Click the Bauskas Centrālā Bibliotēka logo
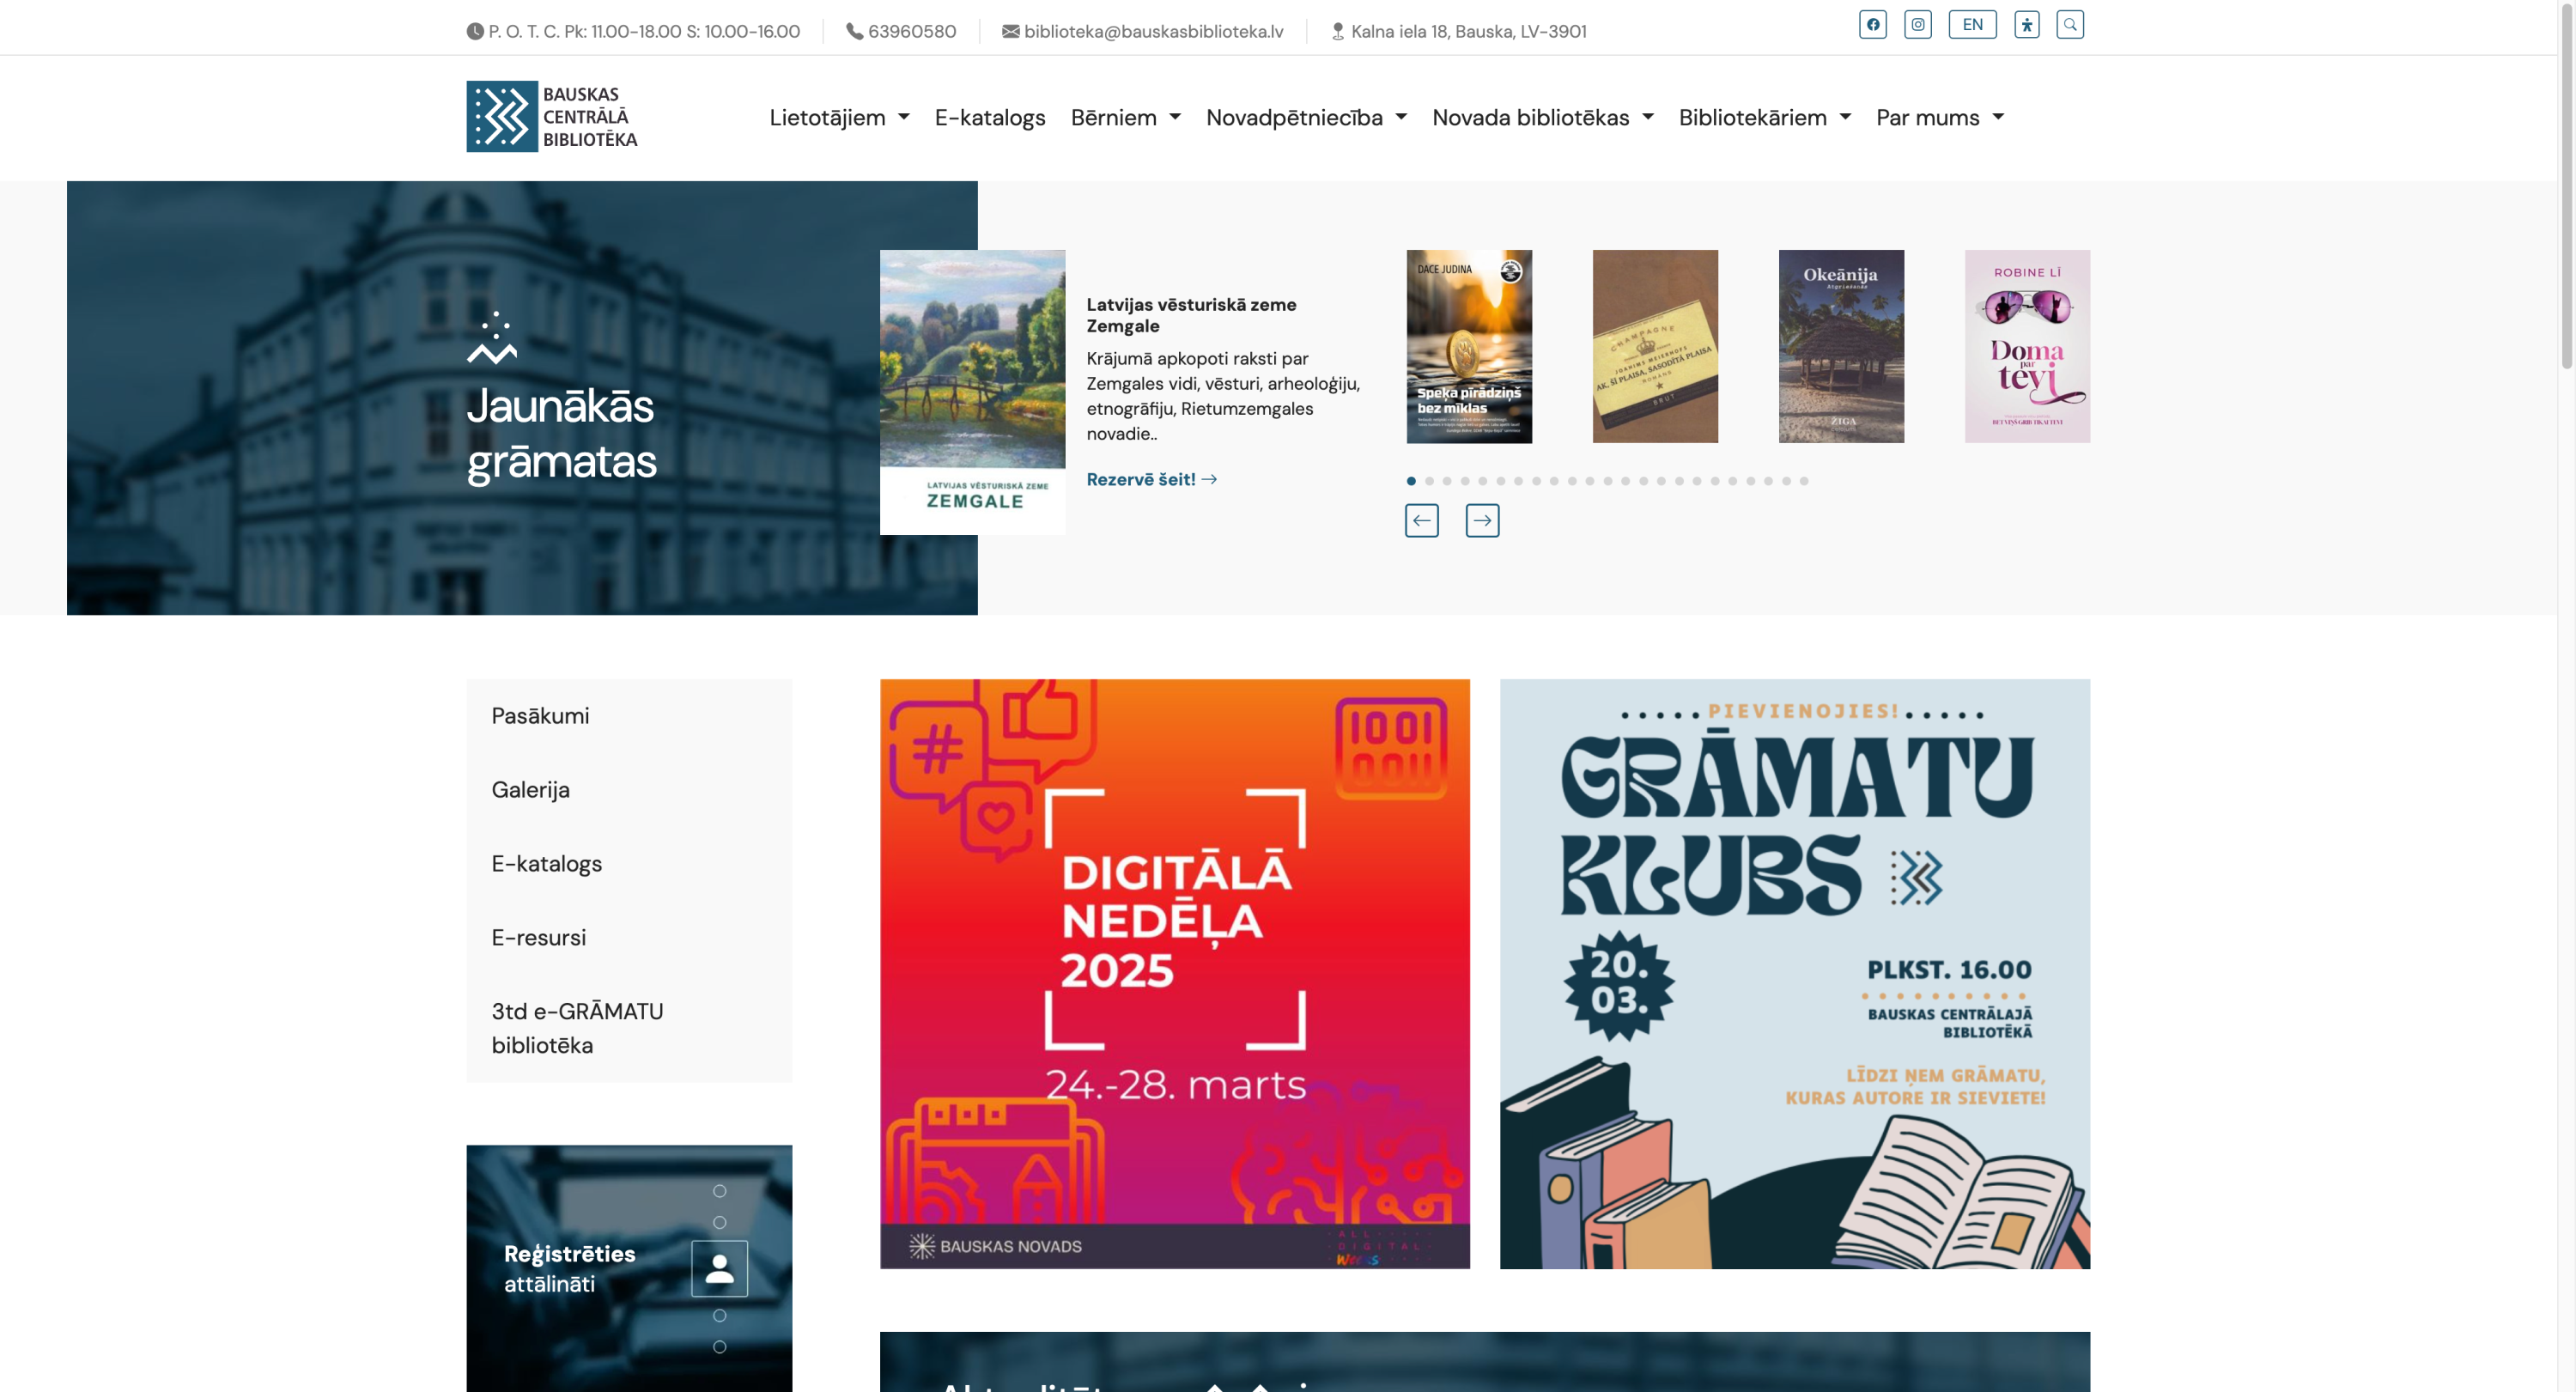 552,116
